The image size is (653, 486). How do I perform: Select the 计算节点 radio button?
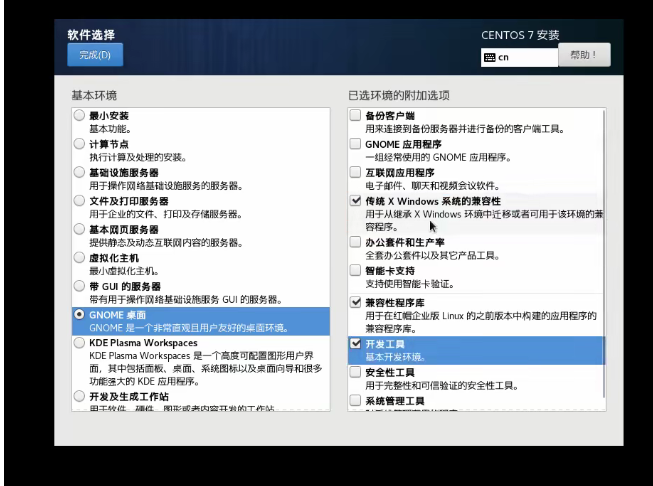point(79,144)
